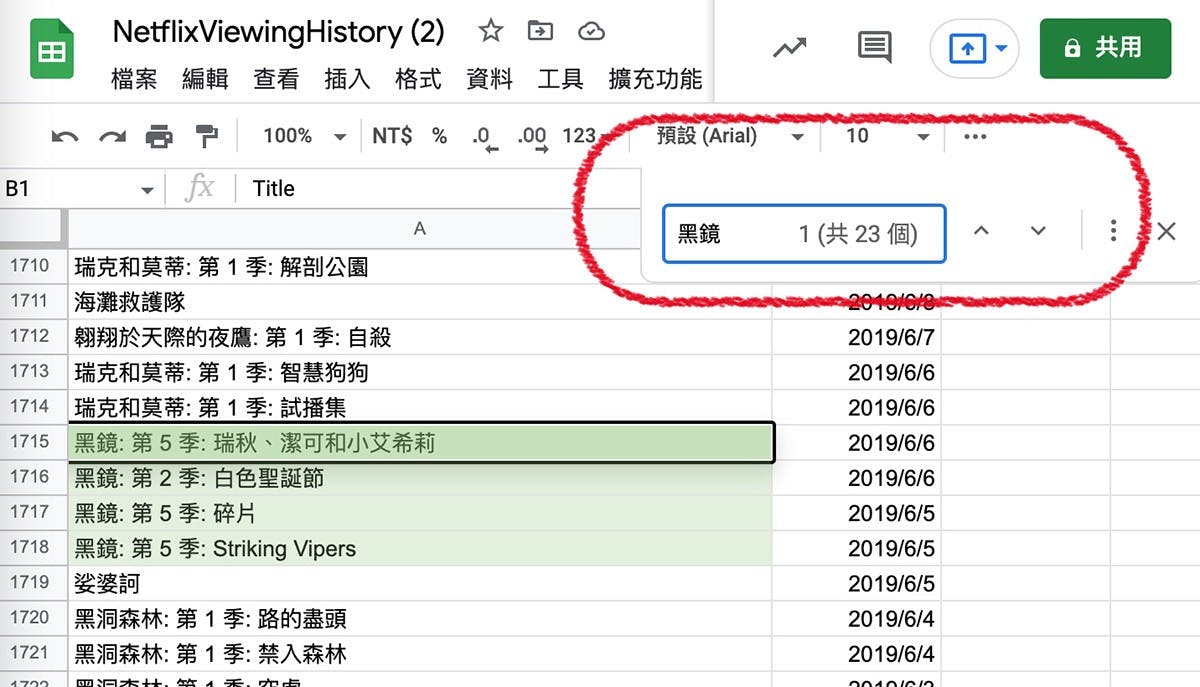Go to next search match

coord(1038,231)
